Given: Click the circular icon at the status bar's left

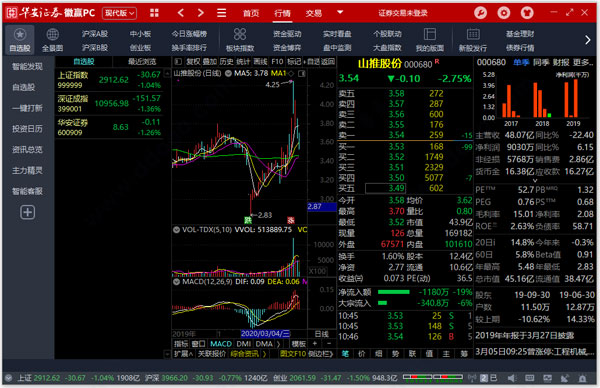Looking at the screenshot, I should coord(9,378).
